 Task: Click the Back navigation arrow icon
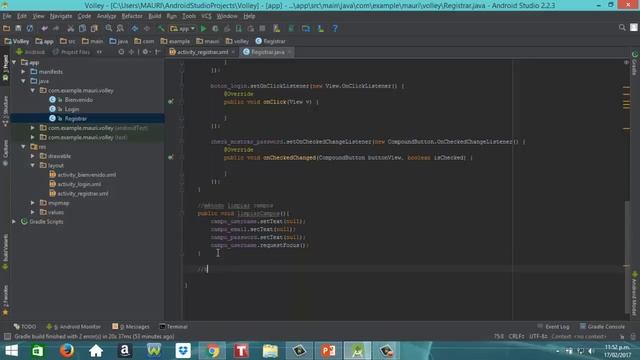(135, 29)
